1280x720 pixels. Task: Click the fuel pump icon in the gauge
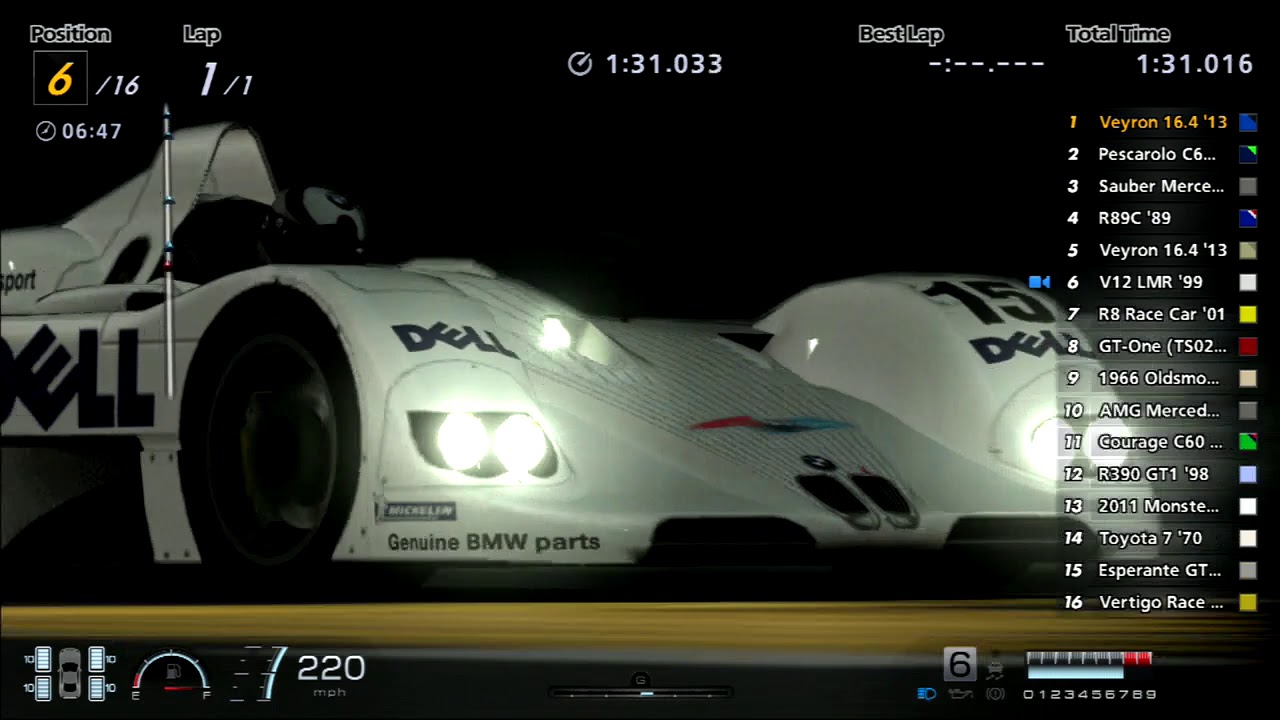pos(173,671)
